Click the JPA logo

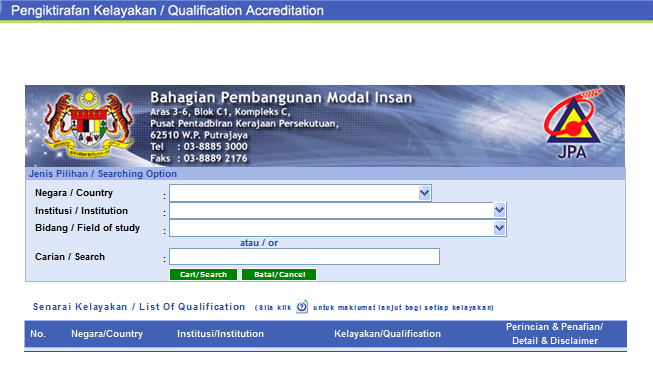(x=573, y=124)
